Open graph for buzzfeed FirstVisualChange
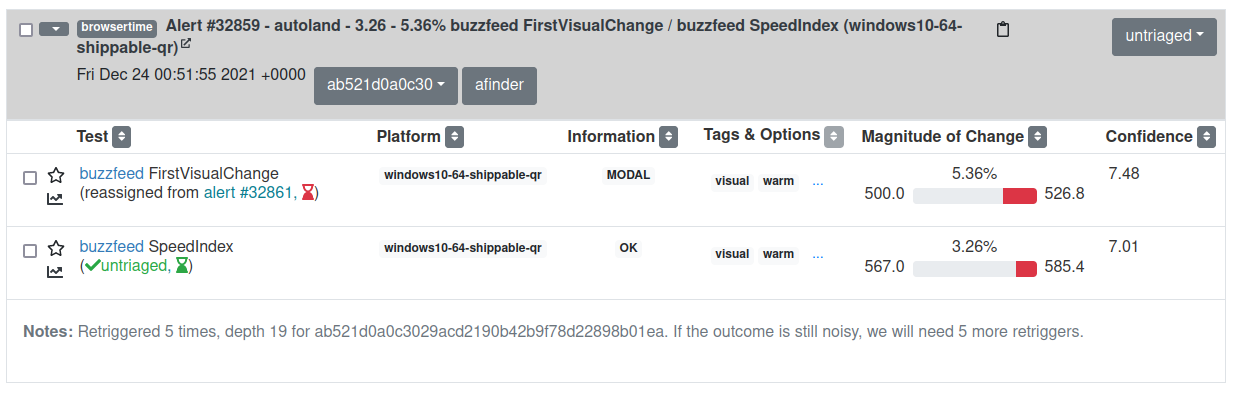This screenshot has height=393, width=1235. (55, 198)
